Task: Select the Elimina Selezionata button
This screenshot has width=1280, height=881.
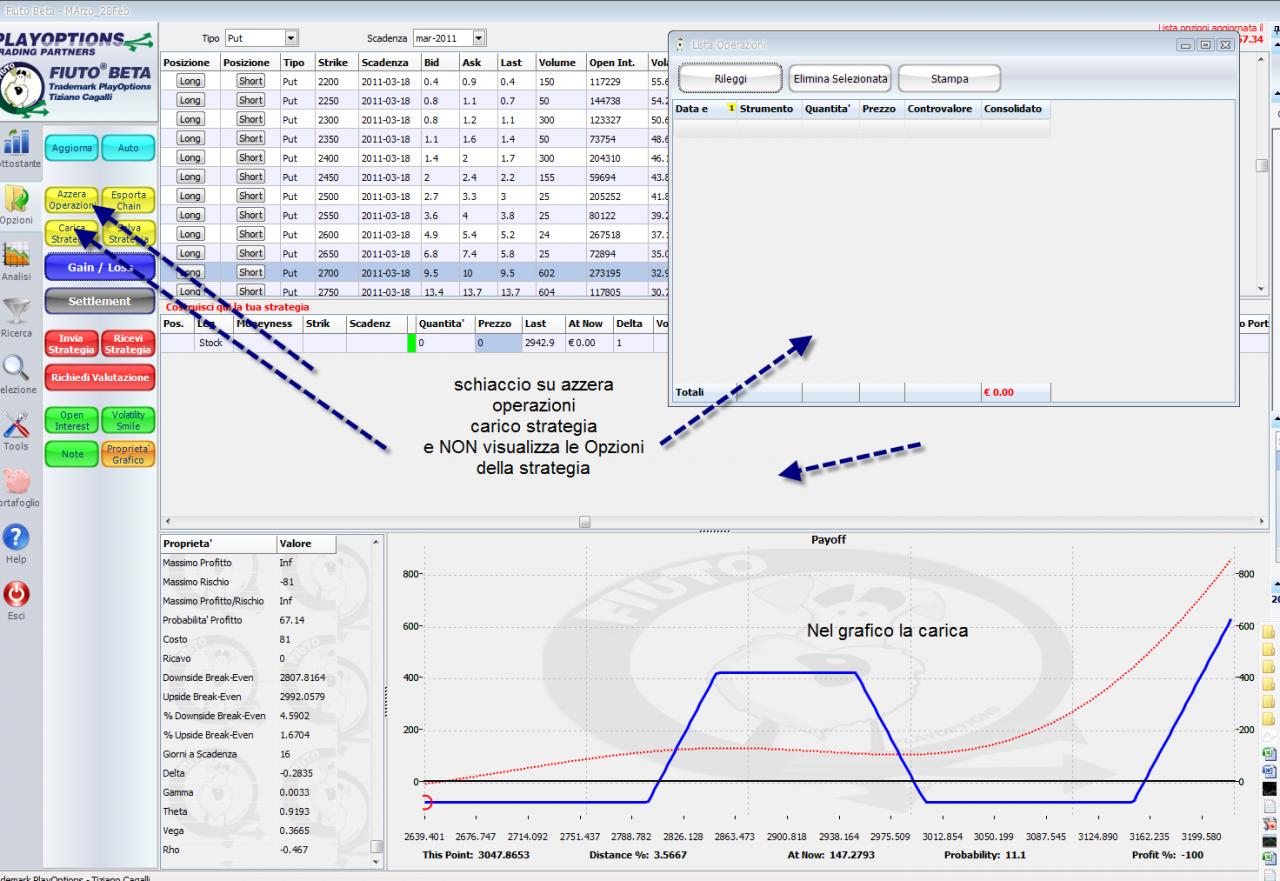Action: coord(839,79)
